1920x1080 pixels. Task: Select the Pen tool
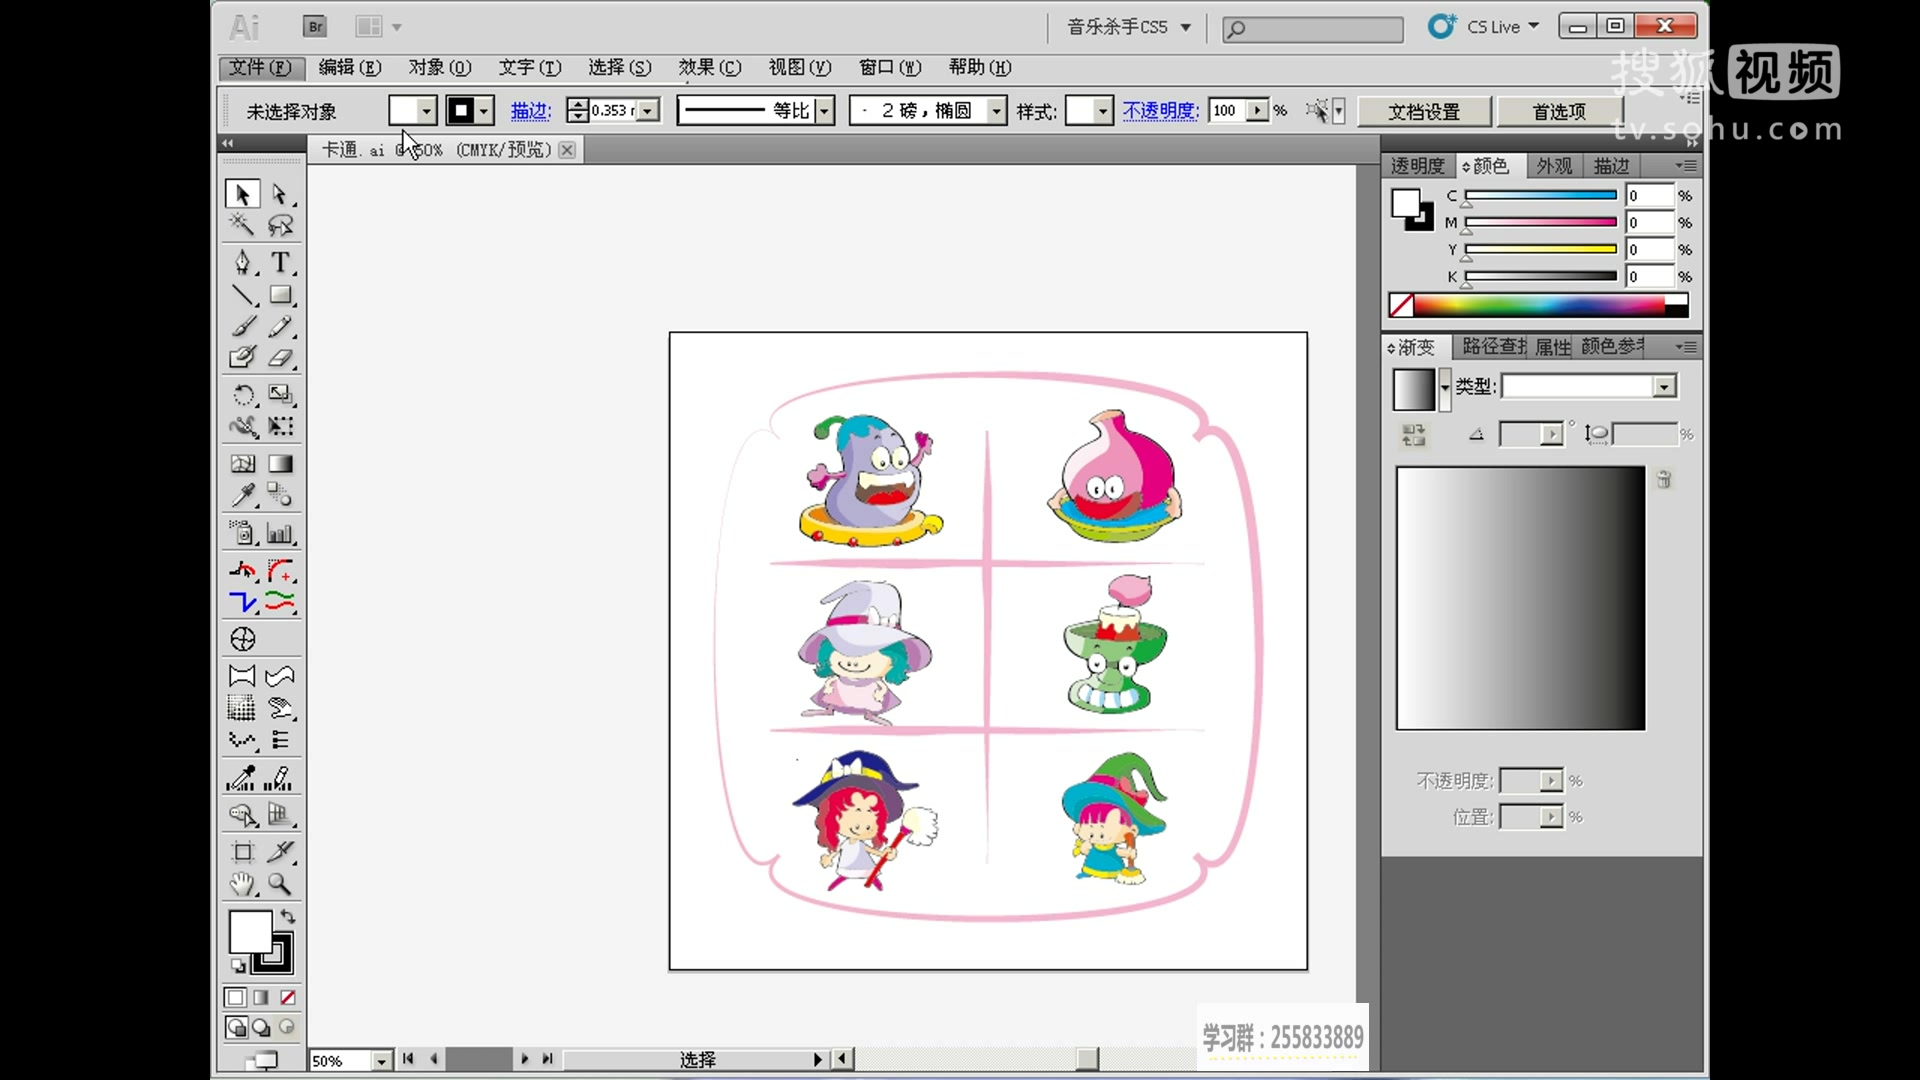(242, 263)
